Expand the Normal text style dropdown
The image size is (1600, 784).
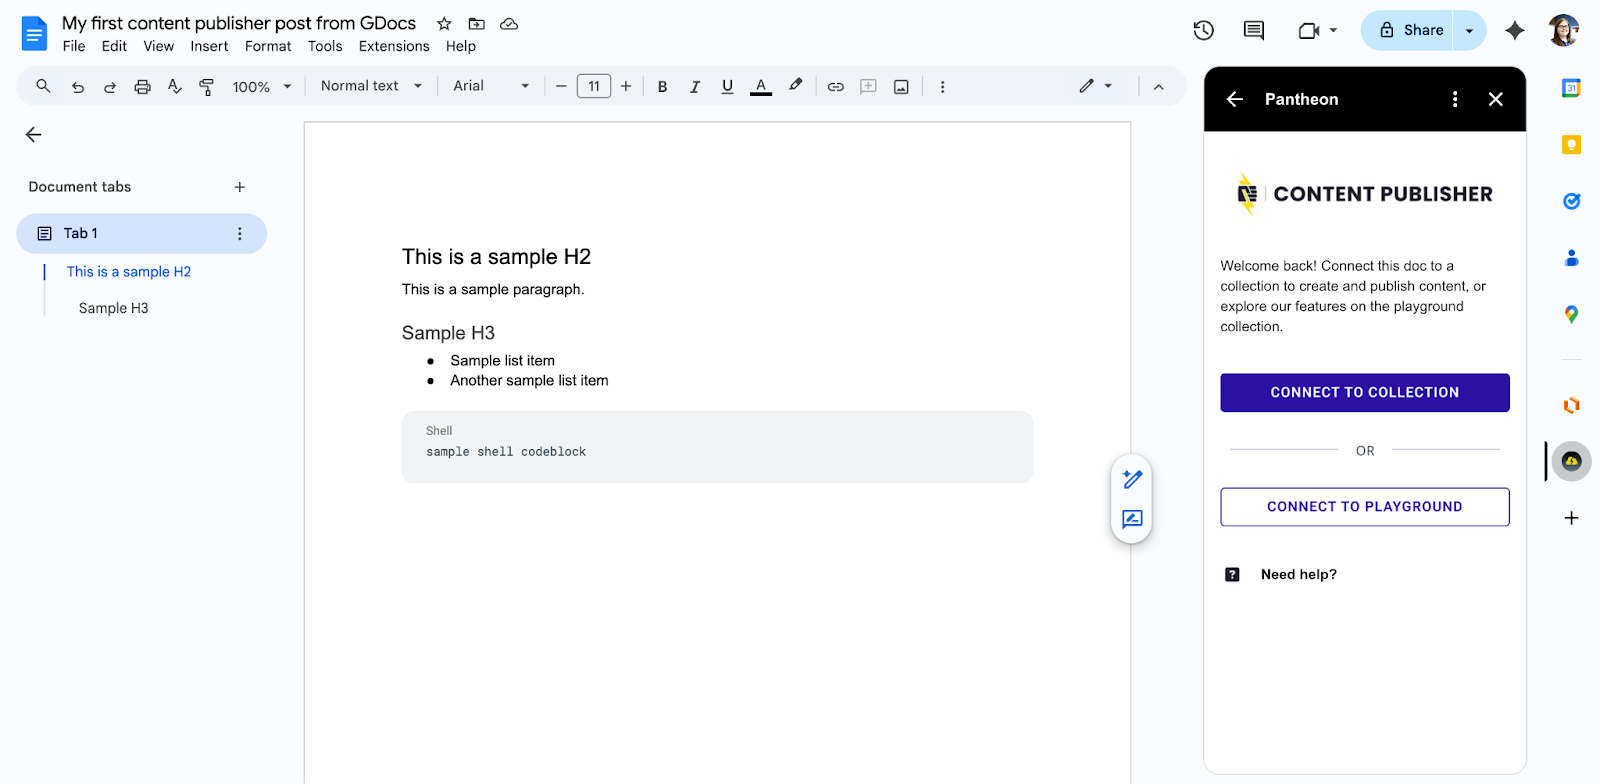tap(371, 86)
